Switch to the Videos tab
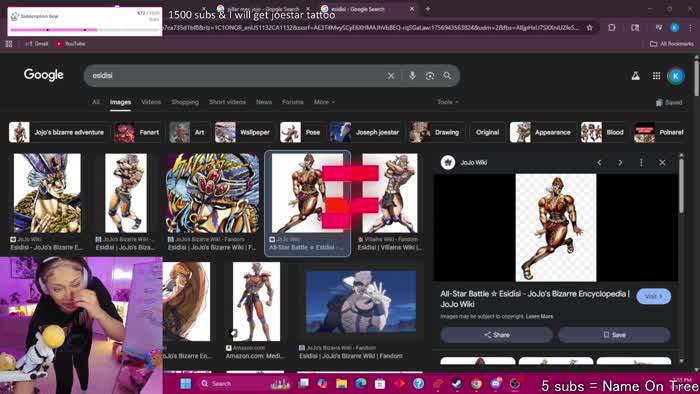 [151, 102]
